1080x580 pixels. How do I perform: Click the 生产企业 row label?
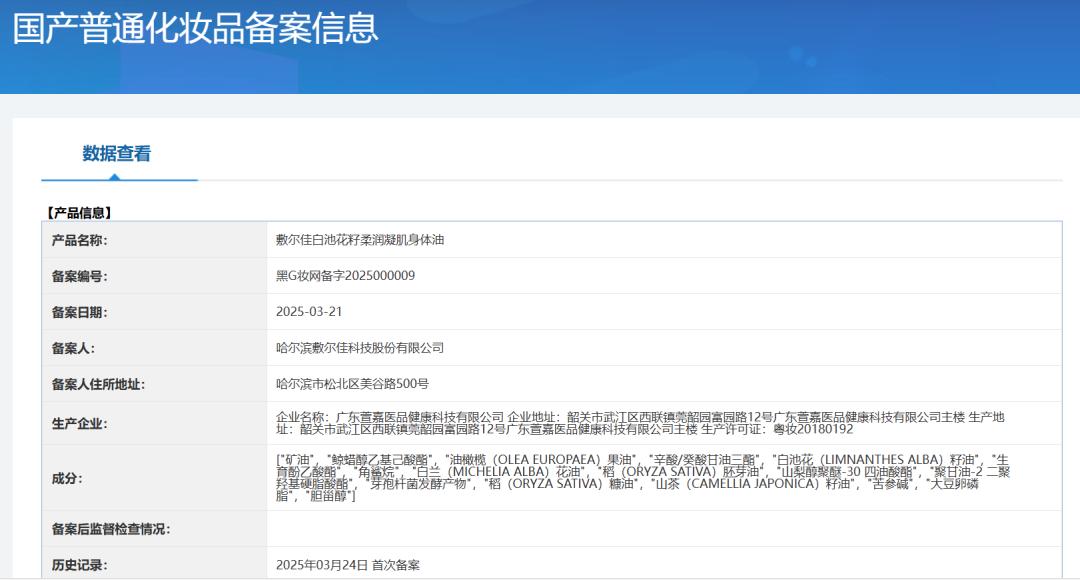point(80,423)
